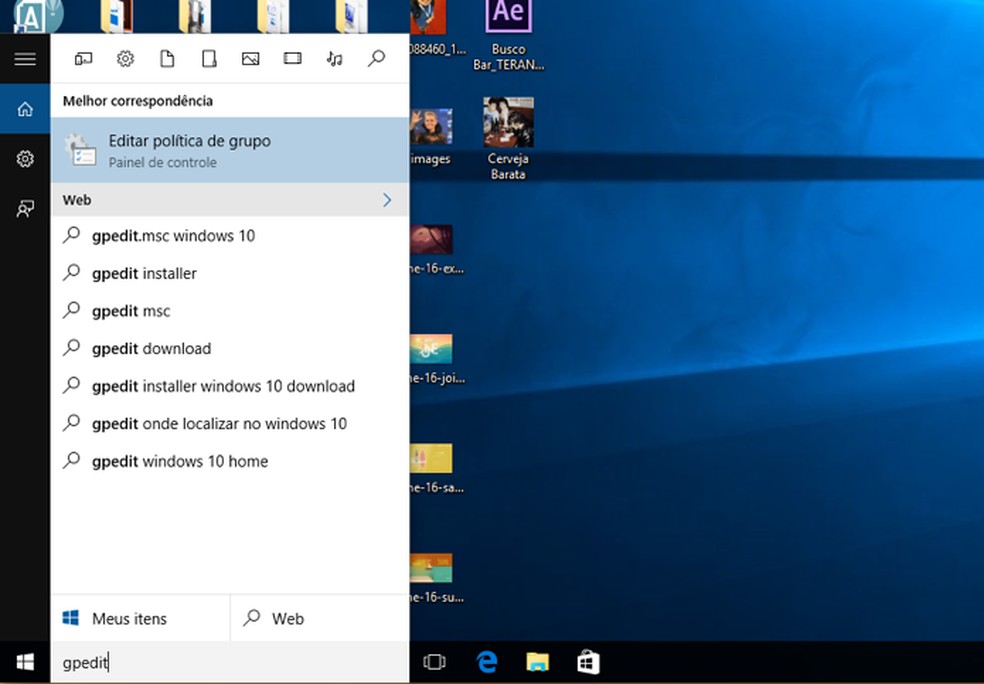Click the gpedit search input field
Image resolution: width=984 pixels, height=684 pixels.
click(200, 662)
